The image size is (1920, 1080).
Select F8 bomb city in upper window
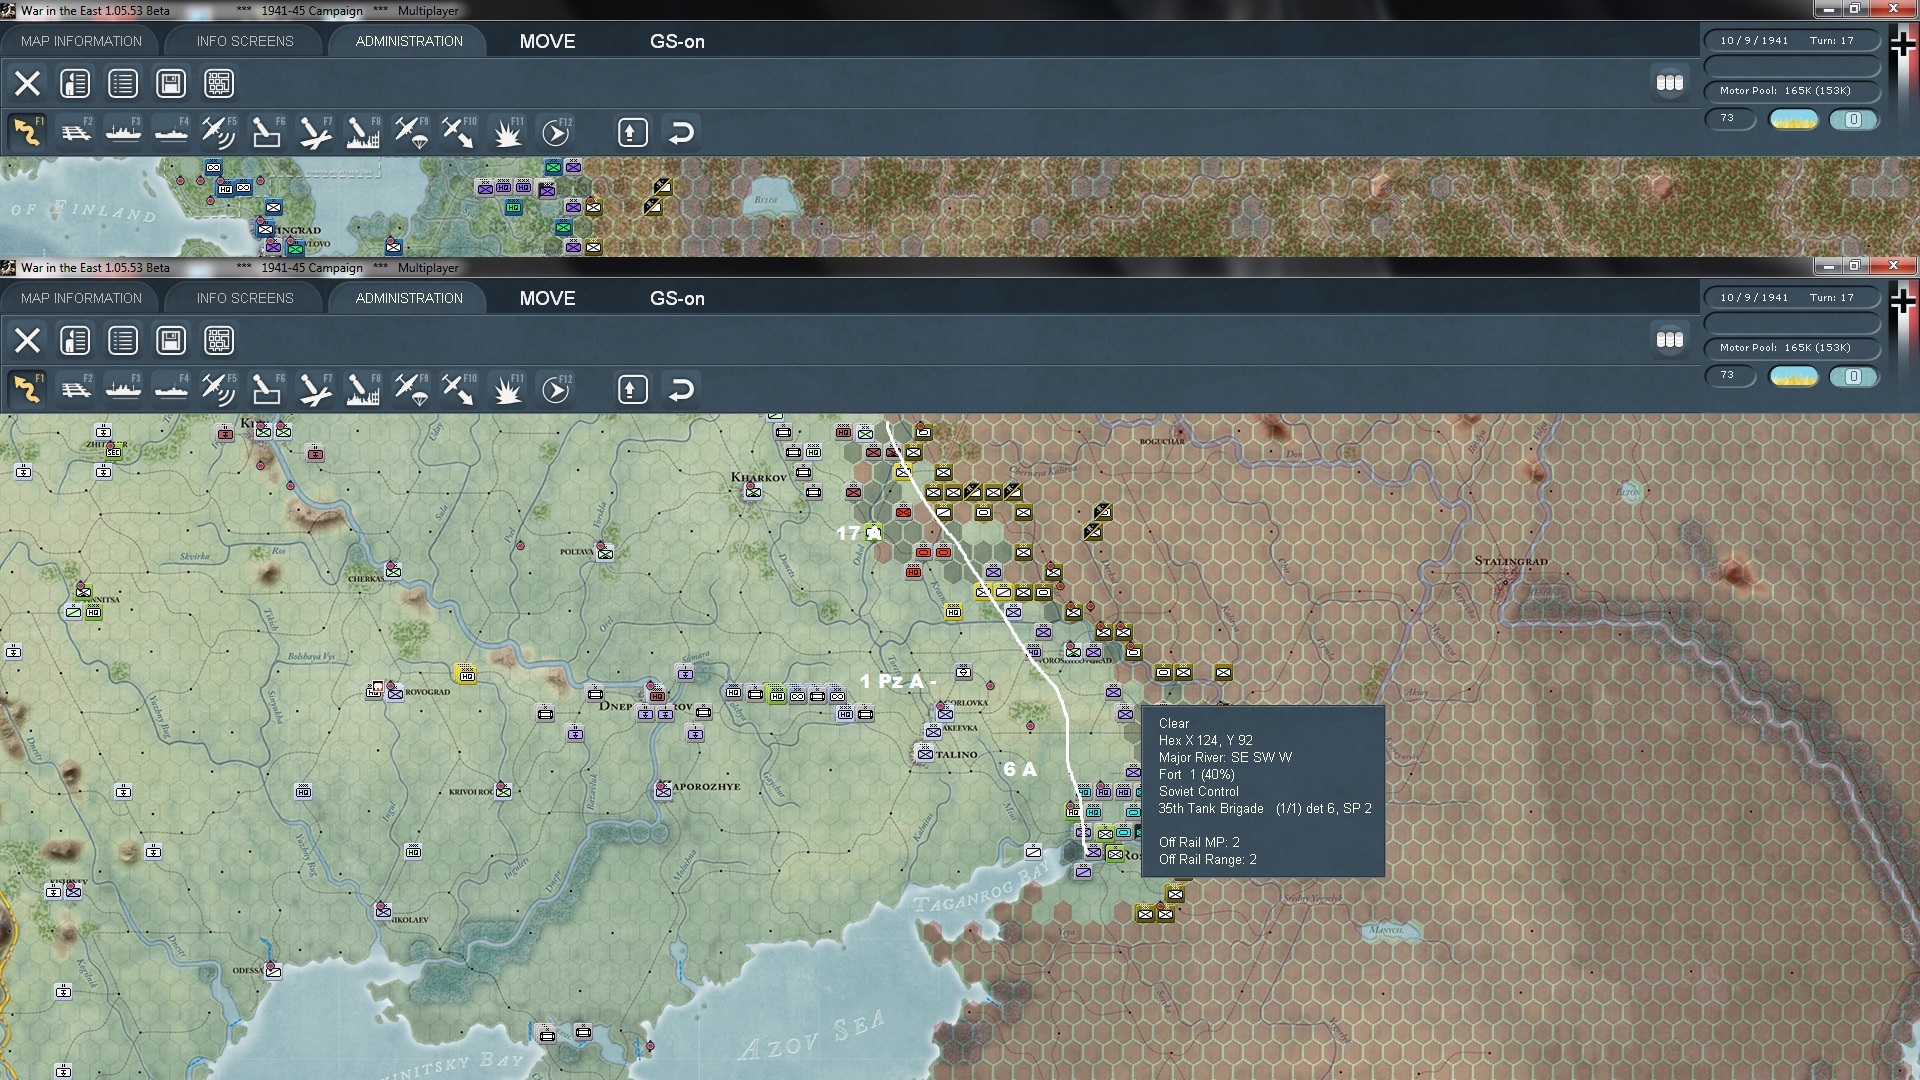click(x=363, y=132)
